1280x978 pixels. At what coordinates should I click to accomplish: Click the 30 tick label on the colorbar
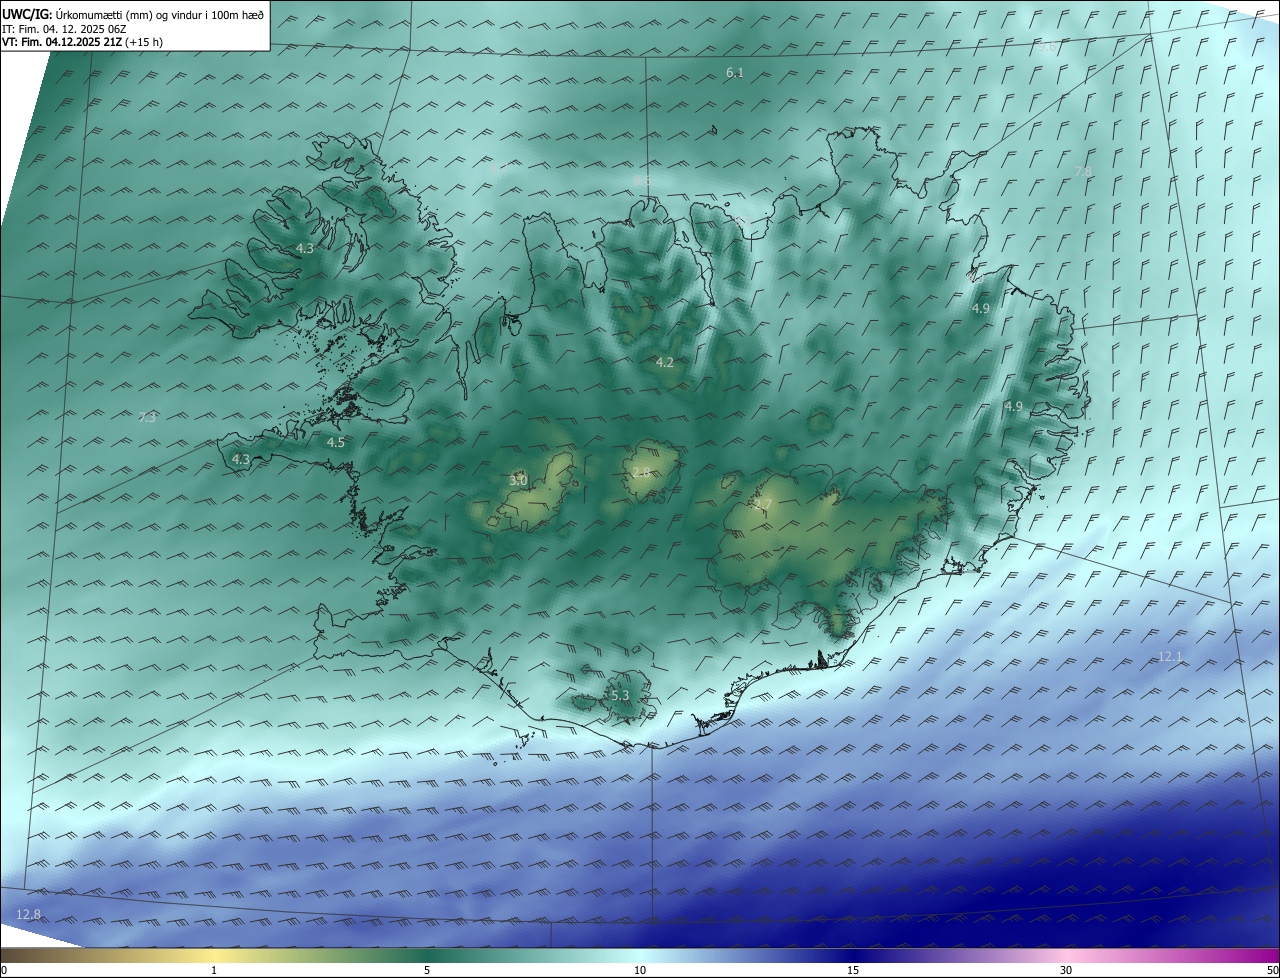pyautogui.click(x=1066, y=970)
